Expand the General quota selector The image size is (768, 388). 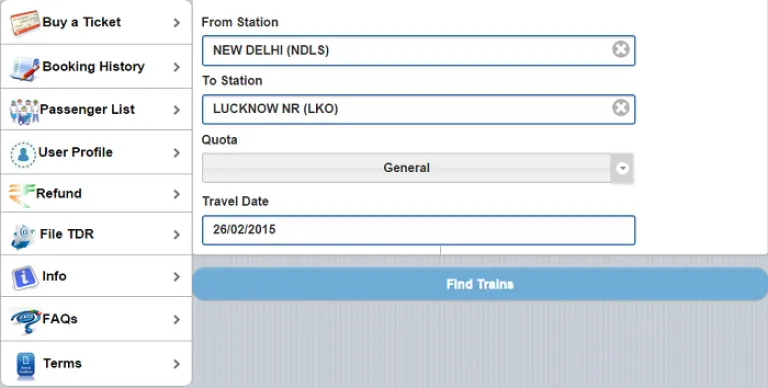(418, 168)
